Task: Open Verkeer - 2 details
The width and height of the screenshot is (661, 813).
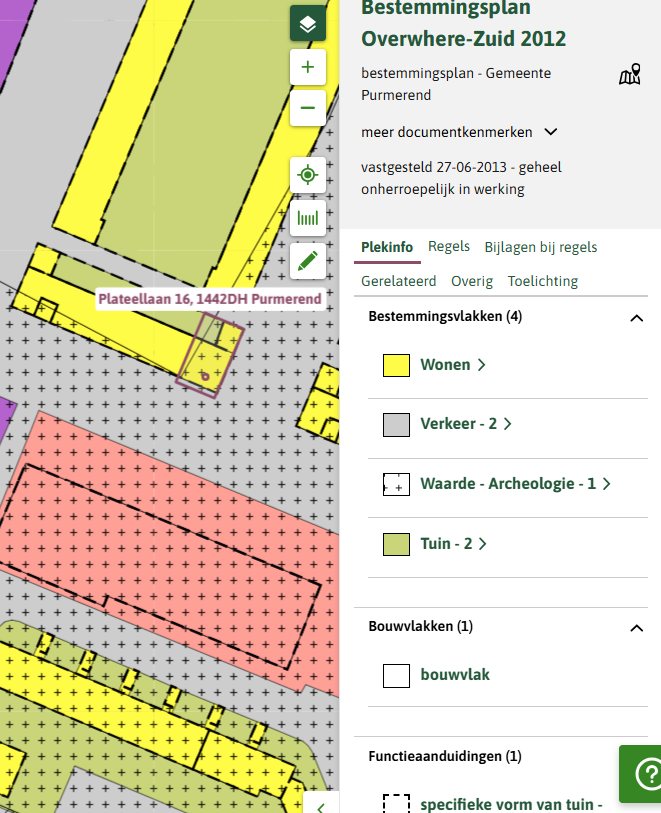Action: (466, 424)
